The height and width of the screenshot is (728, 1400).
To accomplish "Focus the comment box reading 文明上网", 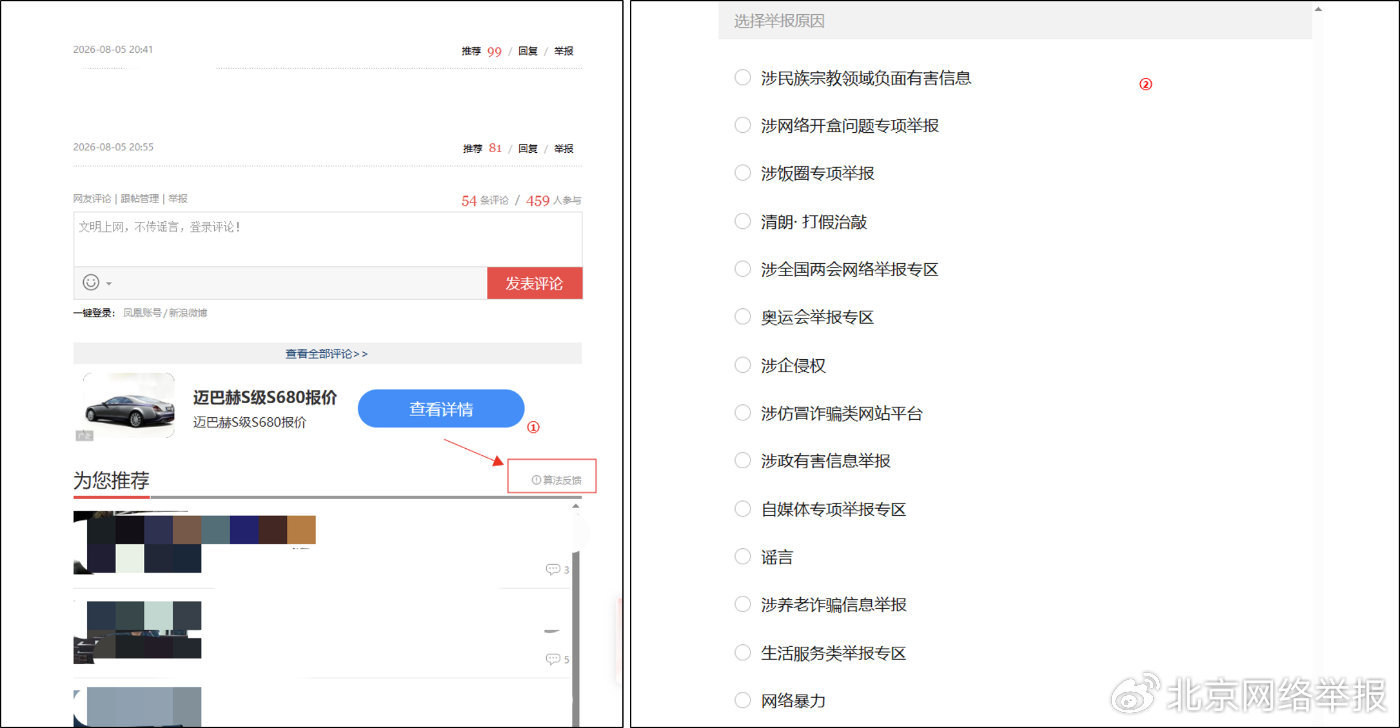I will [327, 239].
